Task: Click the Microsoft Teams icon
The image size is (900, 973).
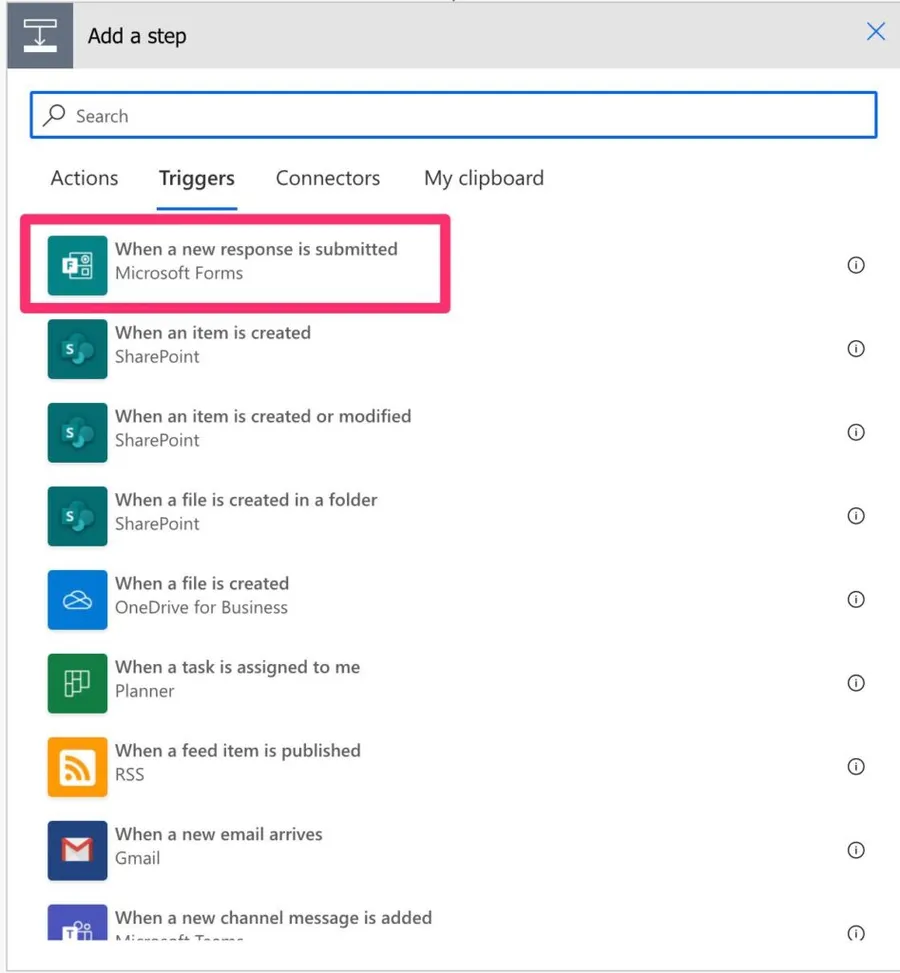Action: tap(77, 923)
